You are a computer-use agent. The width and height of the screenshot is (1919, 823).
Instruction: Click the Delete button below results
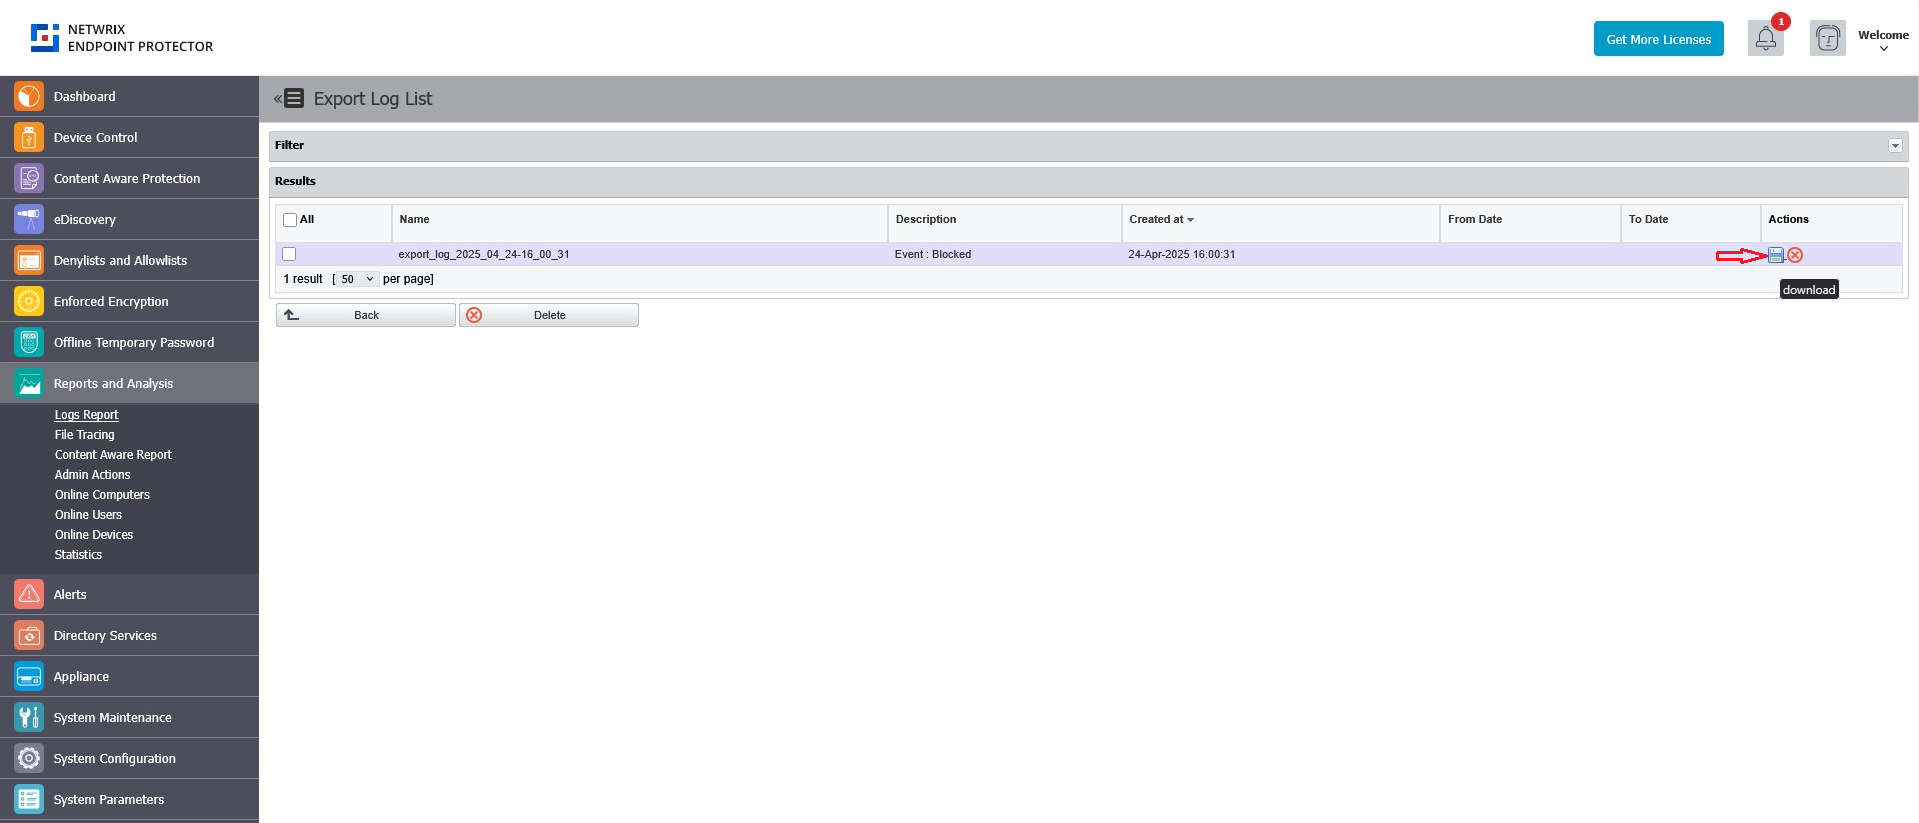tap(549, 315)
